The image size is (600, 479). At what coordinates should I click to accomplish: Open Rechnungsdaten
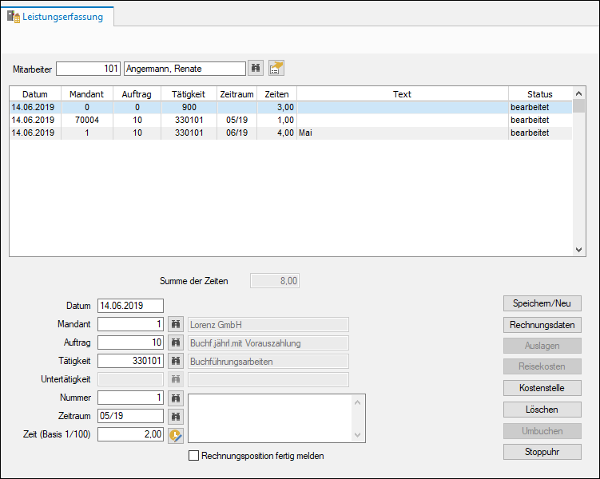(x=542, y=325)
